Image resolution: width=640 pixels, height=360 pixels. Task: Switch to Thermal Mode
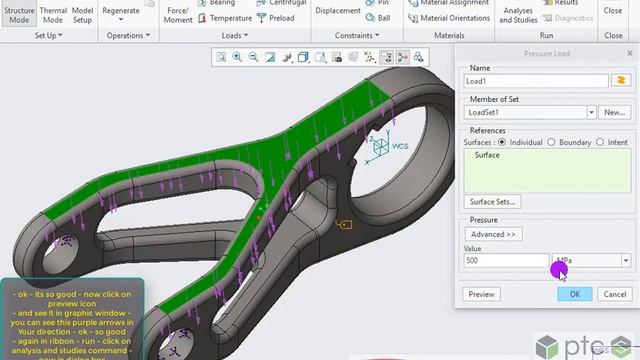click(x=53, y=15)
